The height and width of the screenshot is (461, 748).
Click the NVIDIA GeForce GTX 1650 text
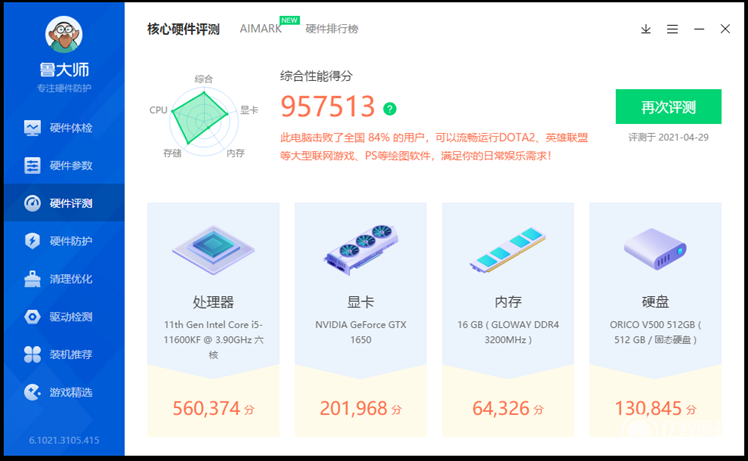point(361,332)
